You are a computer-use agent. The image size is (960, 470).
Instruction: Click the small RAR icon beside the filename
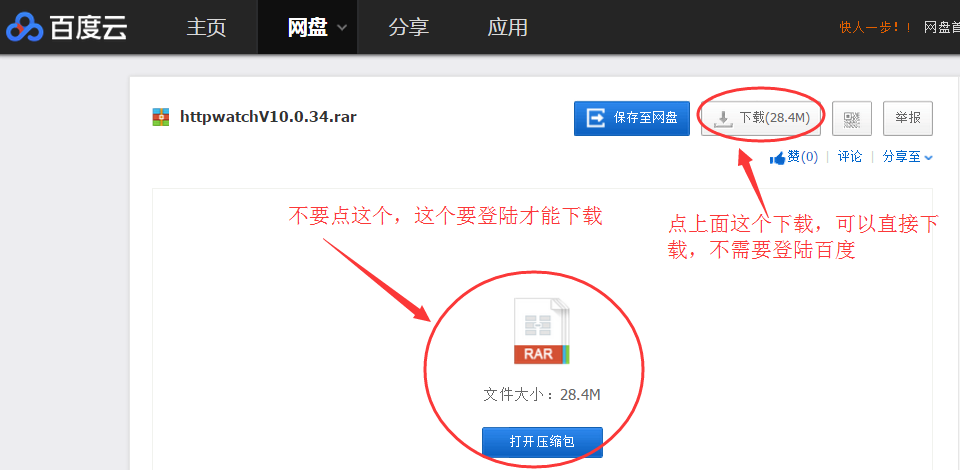(x=161, y=117)
